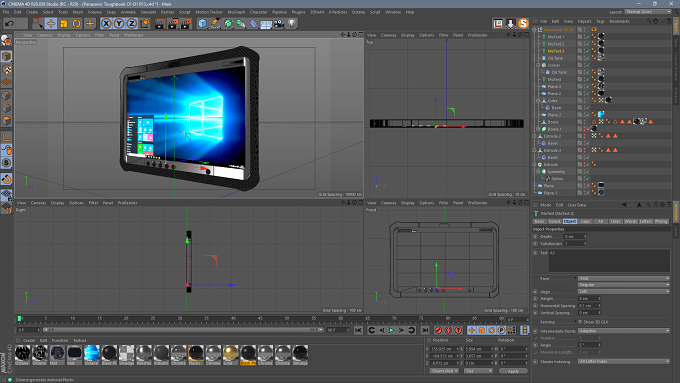Screen dimensions: 680x383
Task: Open the Object (Rel) coordinate dropdown
Action: tap(444, 371)
